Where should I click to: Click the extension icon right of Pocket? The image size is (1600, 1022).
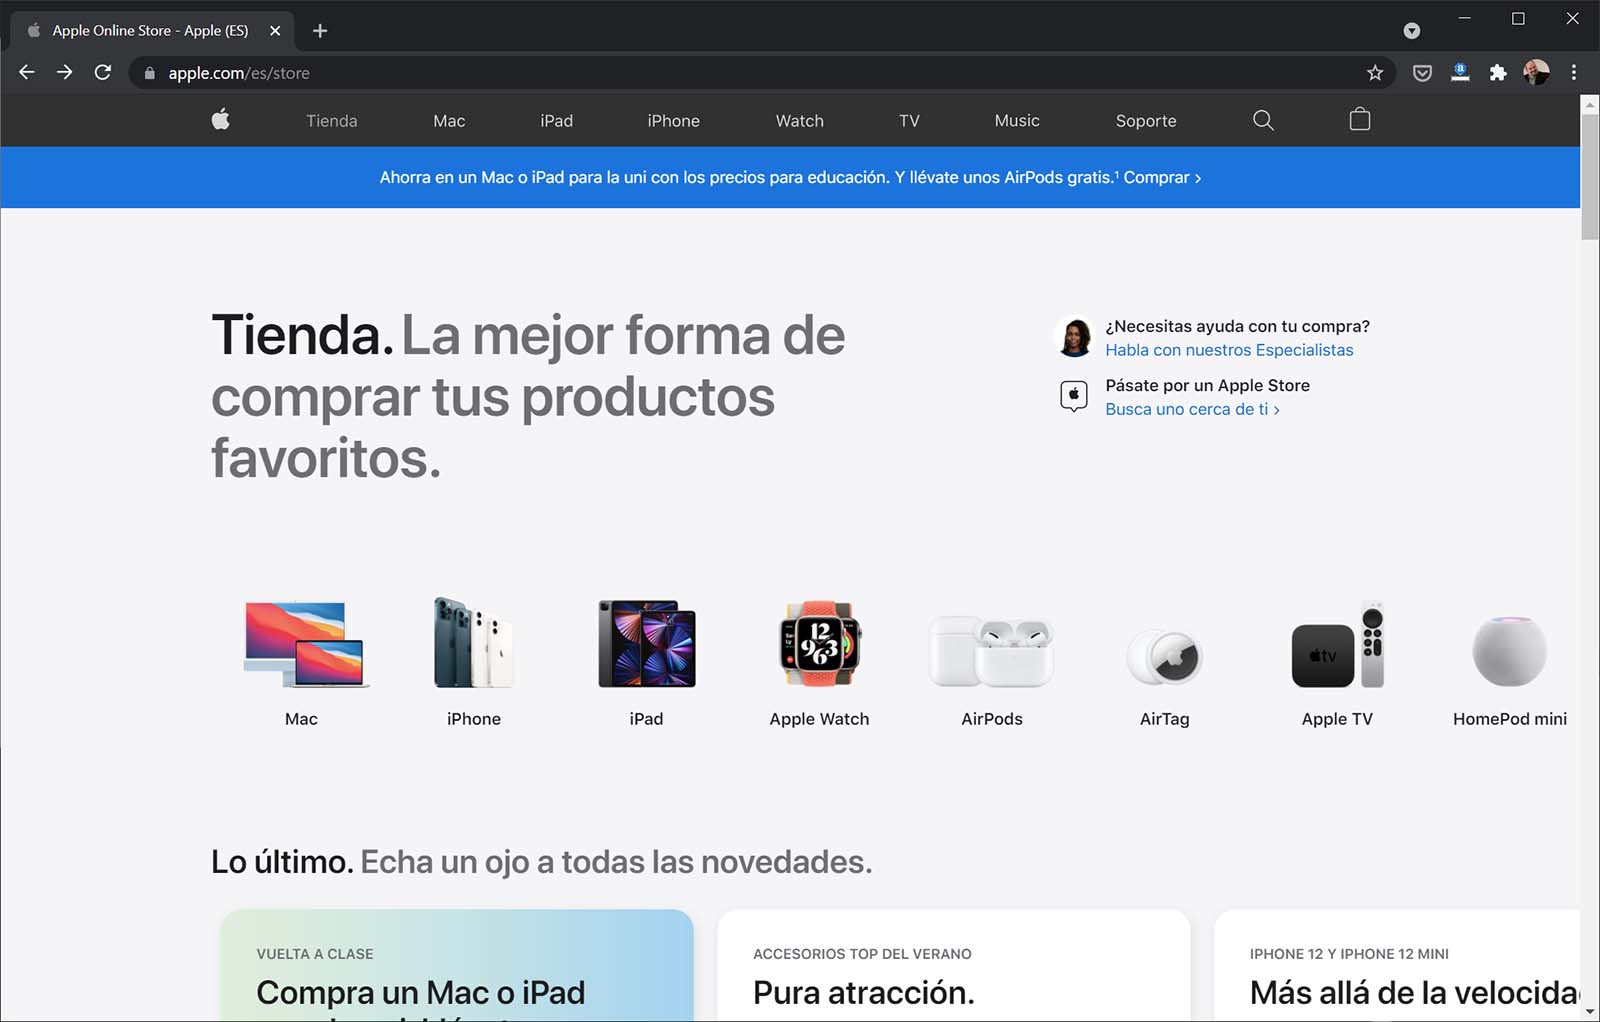pos(1460,72)
